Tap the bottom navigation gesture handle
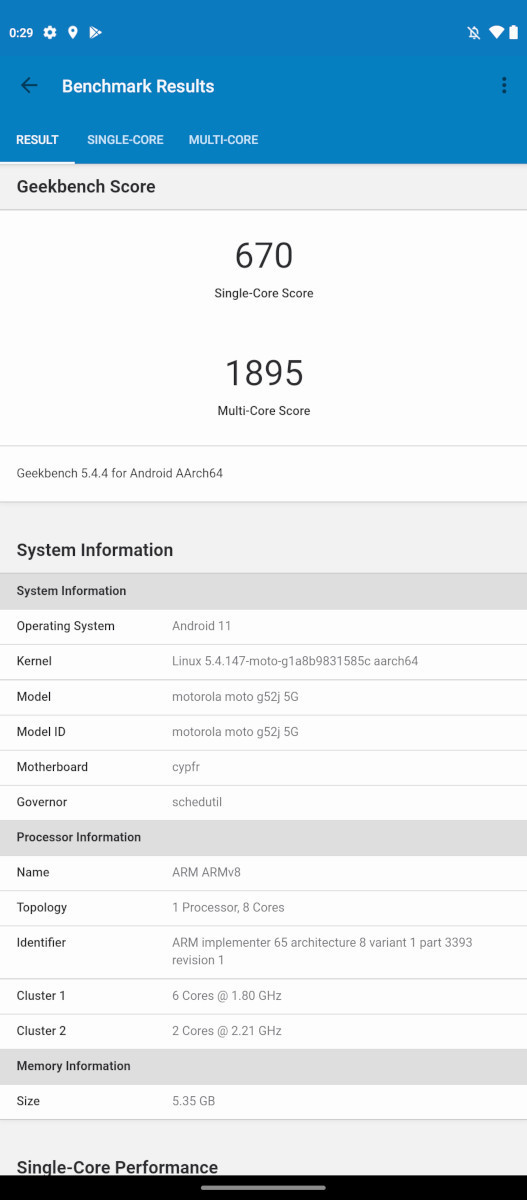This screenshot has height=1200, width=527. tap(263, 1187)
